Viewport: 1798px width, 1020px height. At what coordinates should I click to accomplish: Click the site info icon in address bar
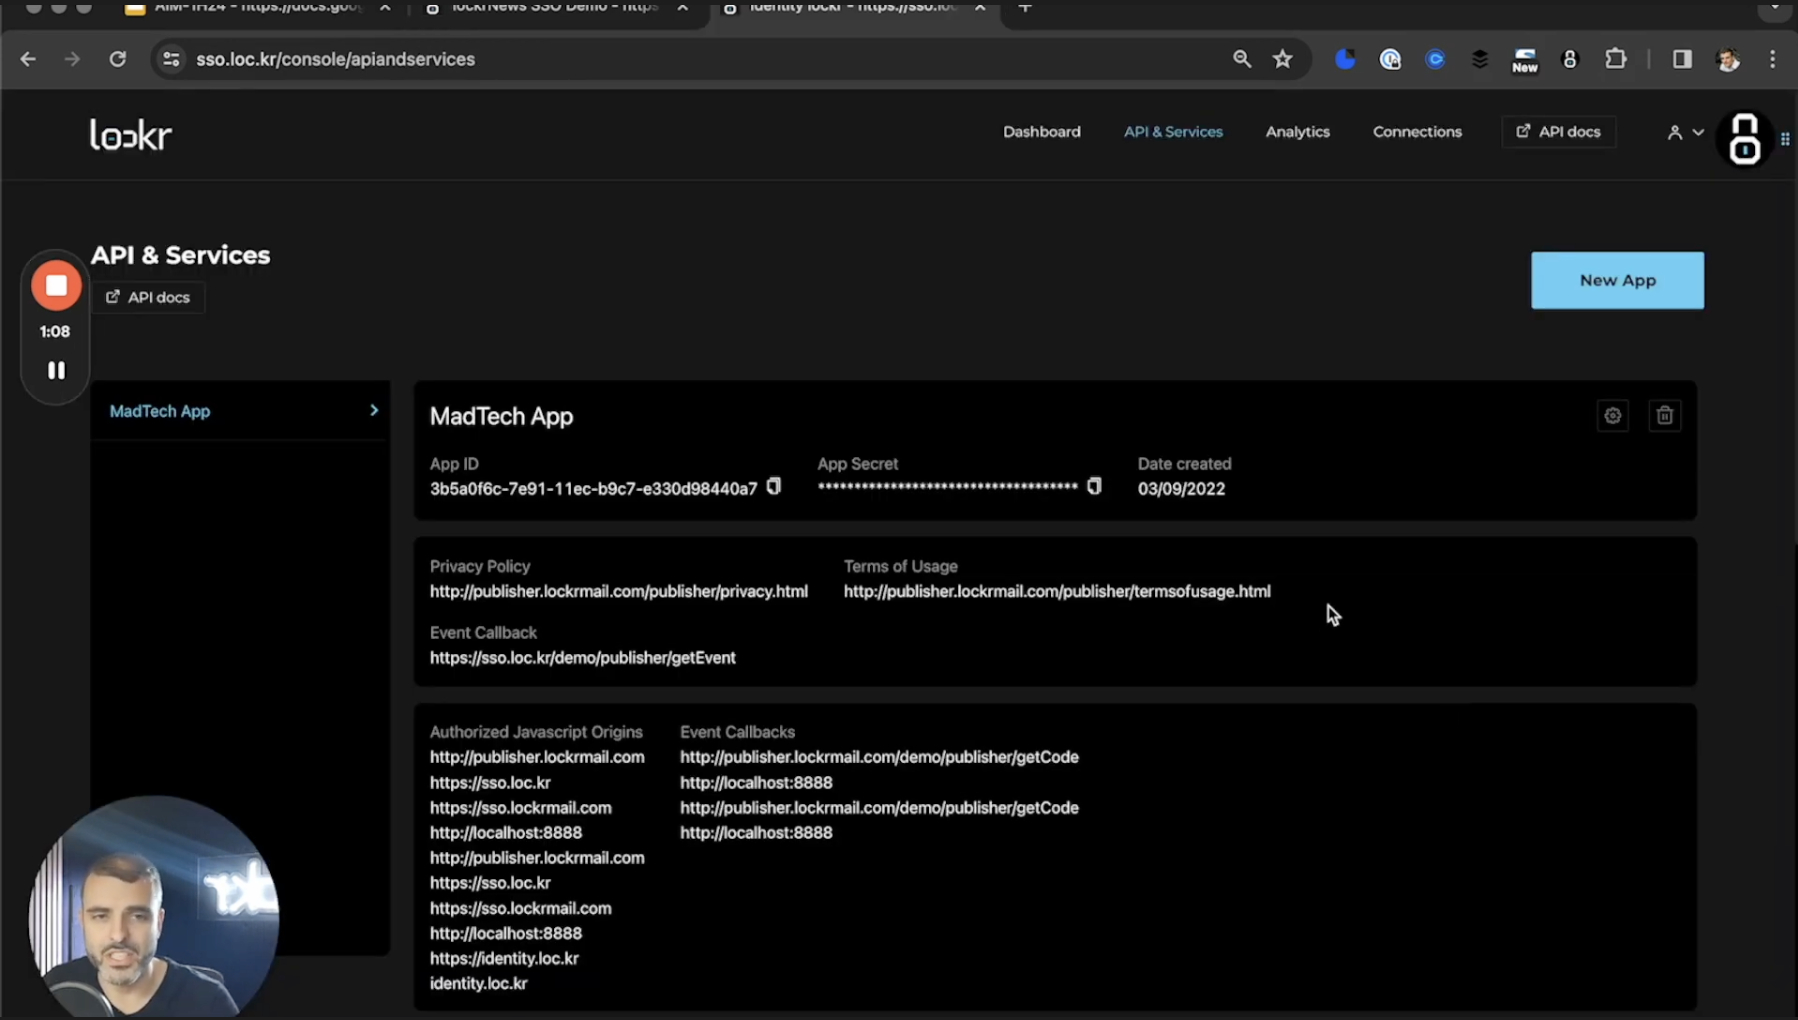[x=171, y=59]
